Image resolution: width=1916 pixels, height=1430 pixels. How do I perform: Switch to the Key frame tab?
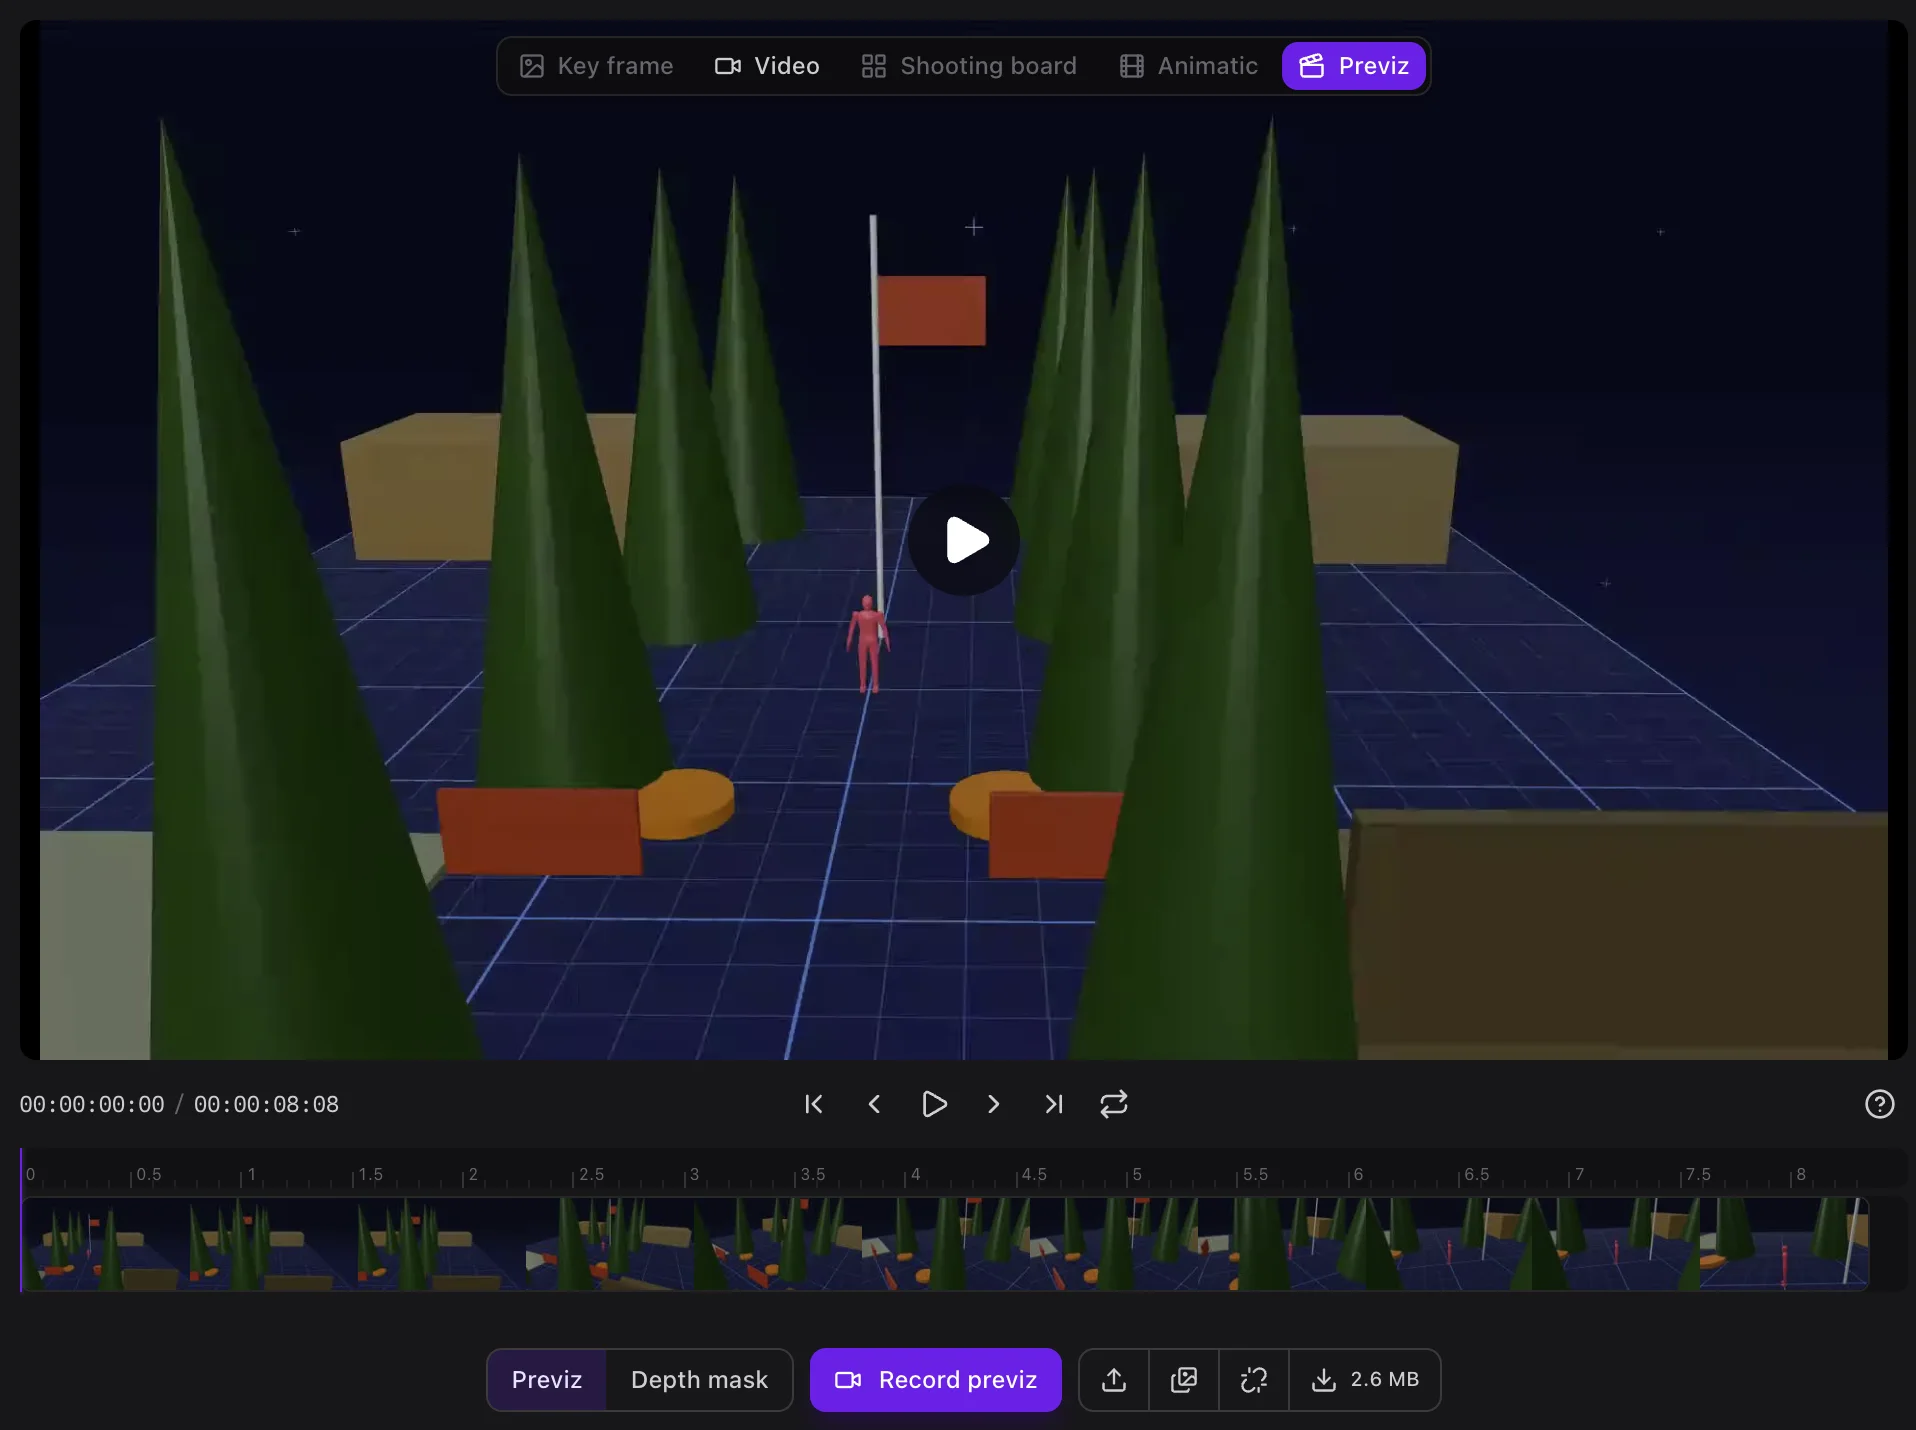point(596,66)
